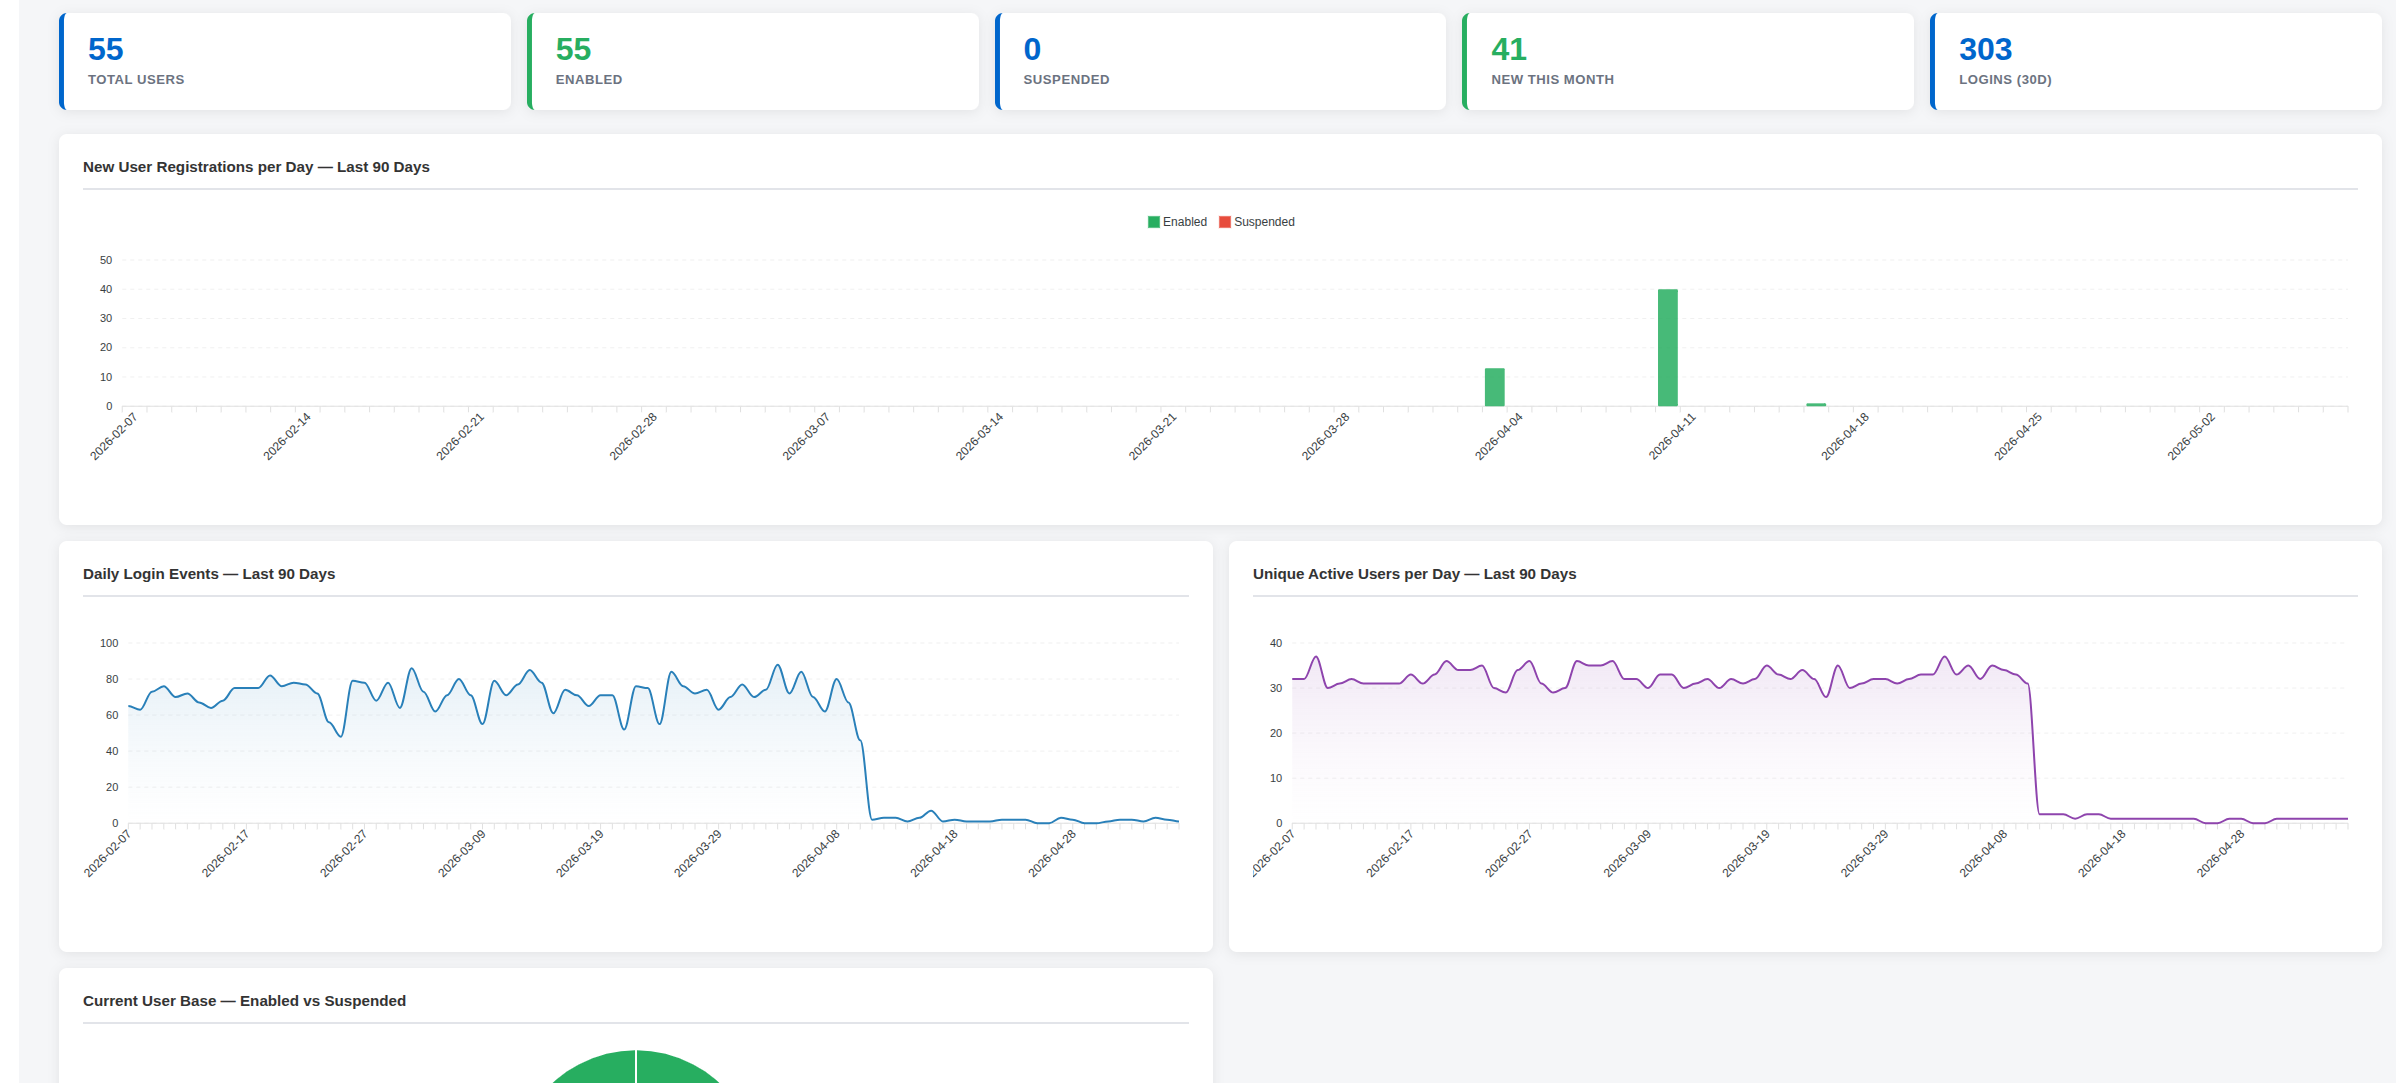This screenshot has height=1083, width=2396.
Task: Click the 50 y-axis value on registrations chart
Action: pos(106,260)
